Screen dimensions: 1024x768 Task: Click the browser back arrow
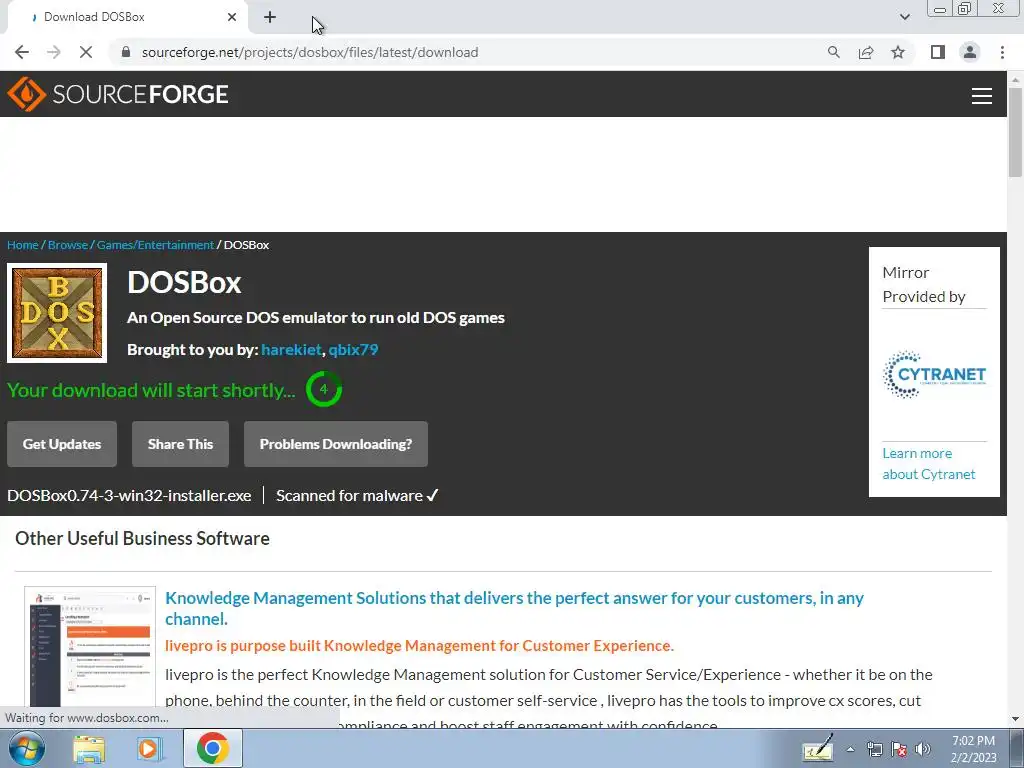click(x=22, y=52)
